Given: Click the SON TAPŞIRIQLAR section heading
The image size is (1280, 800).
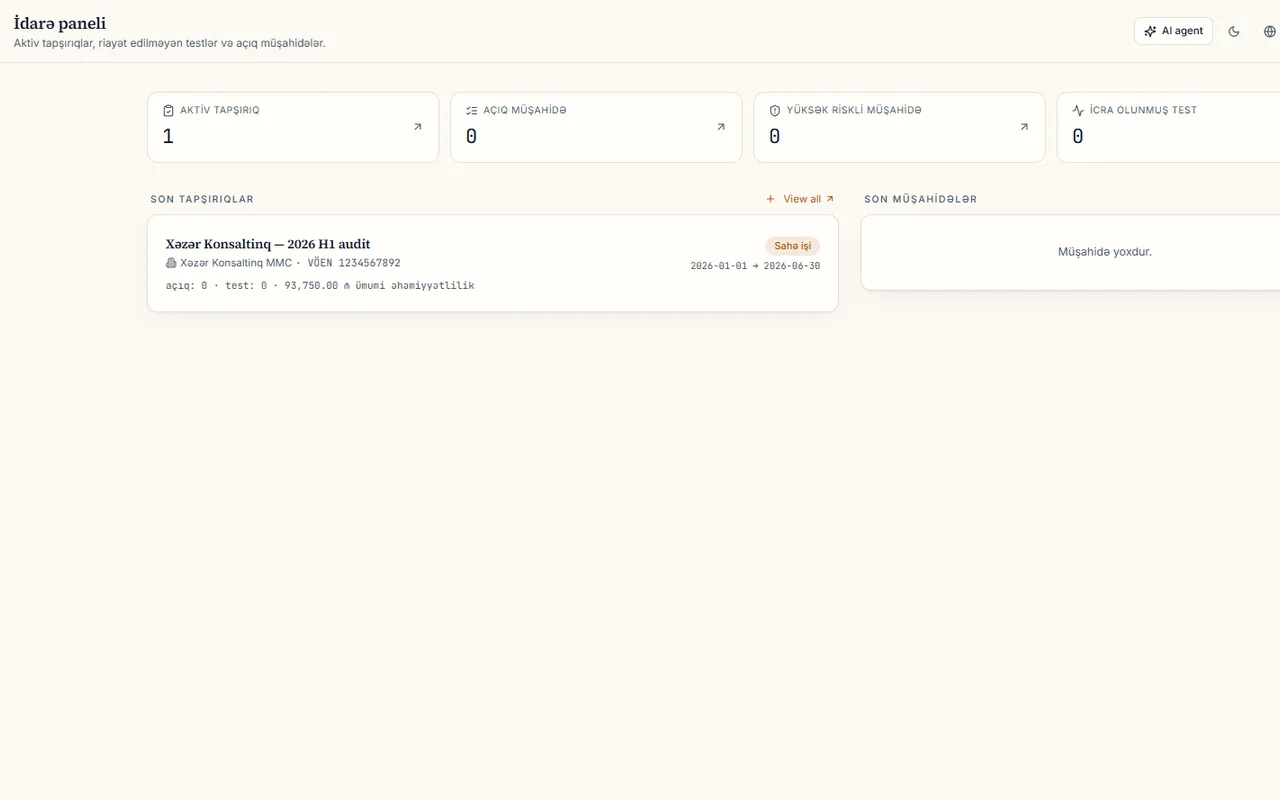Looking at the screenshot, I should point(202,199).
